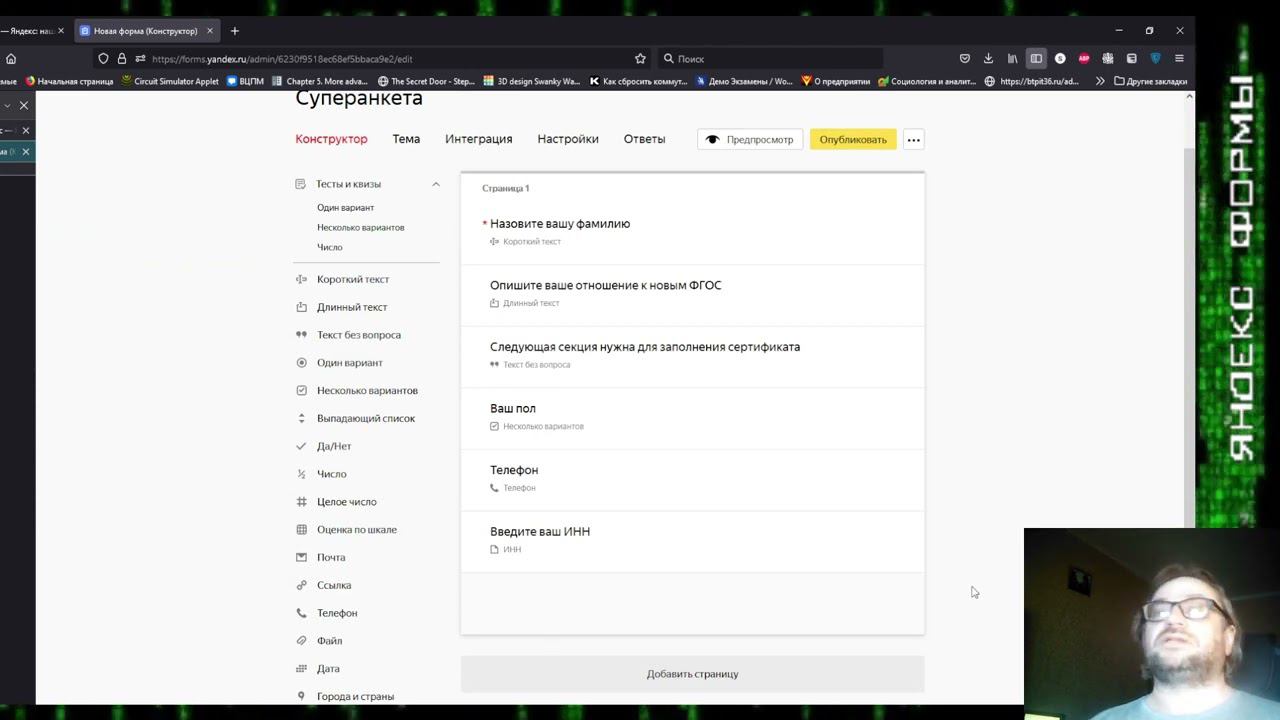Add the Один вариант radio question type
Viewport: 1280px width, 720px height.
(x=349, y=363)
